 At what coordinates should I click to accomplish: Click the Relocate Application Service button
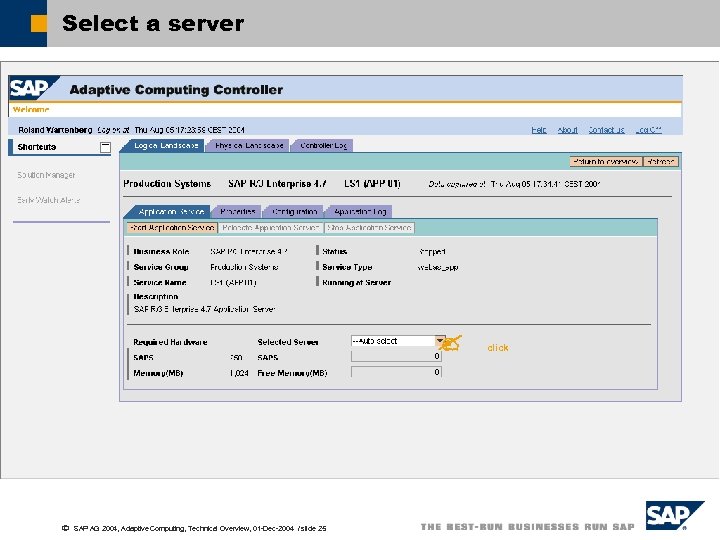pos(270,228)
